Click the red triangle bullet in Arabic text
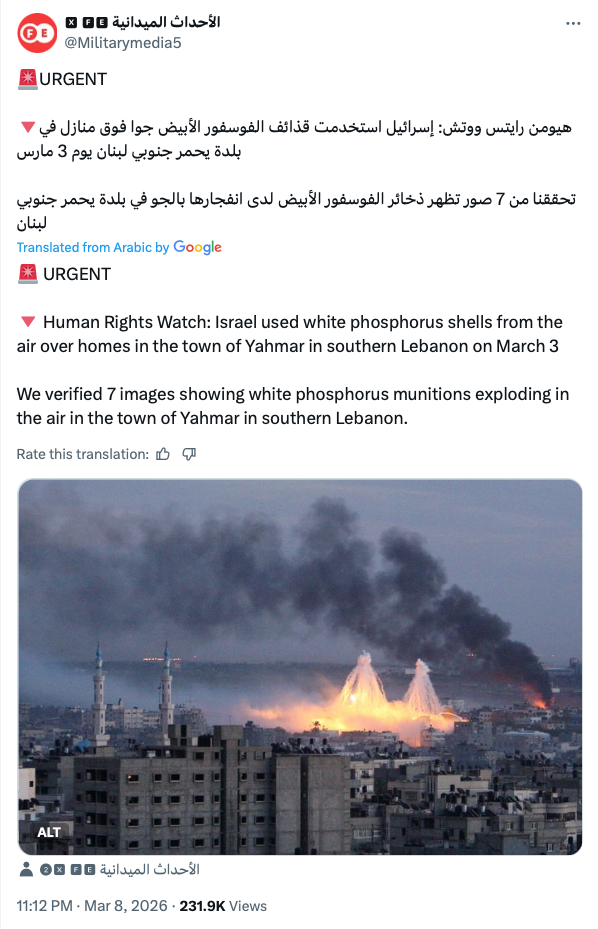Viewport: 598px width, 929px height. coord(27,127)
